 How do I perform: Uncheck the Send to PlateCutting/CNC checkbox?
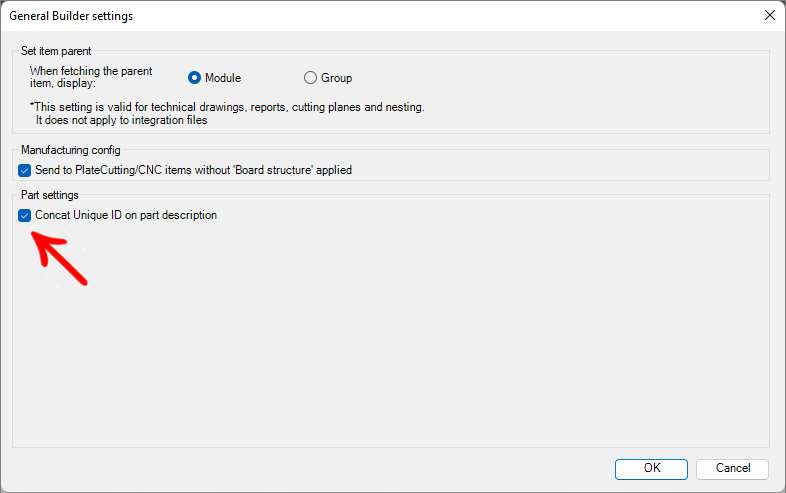[25, 170]
